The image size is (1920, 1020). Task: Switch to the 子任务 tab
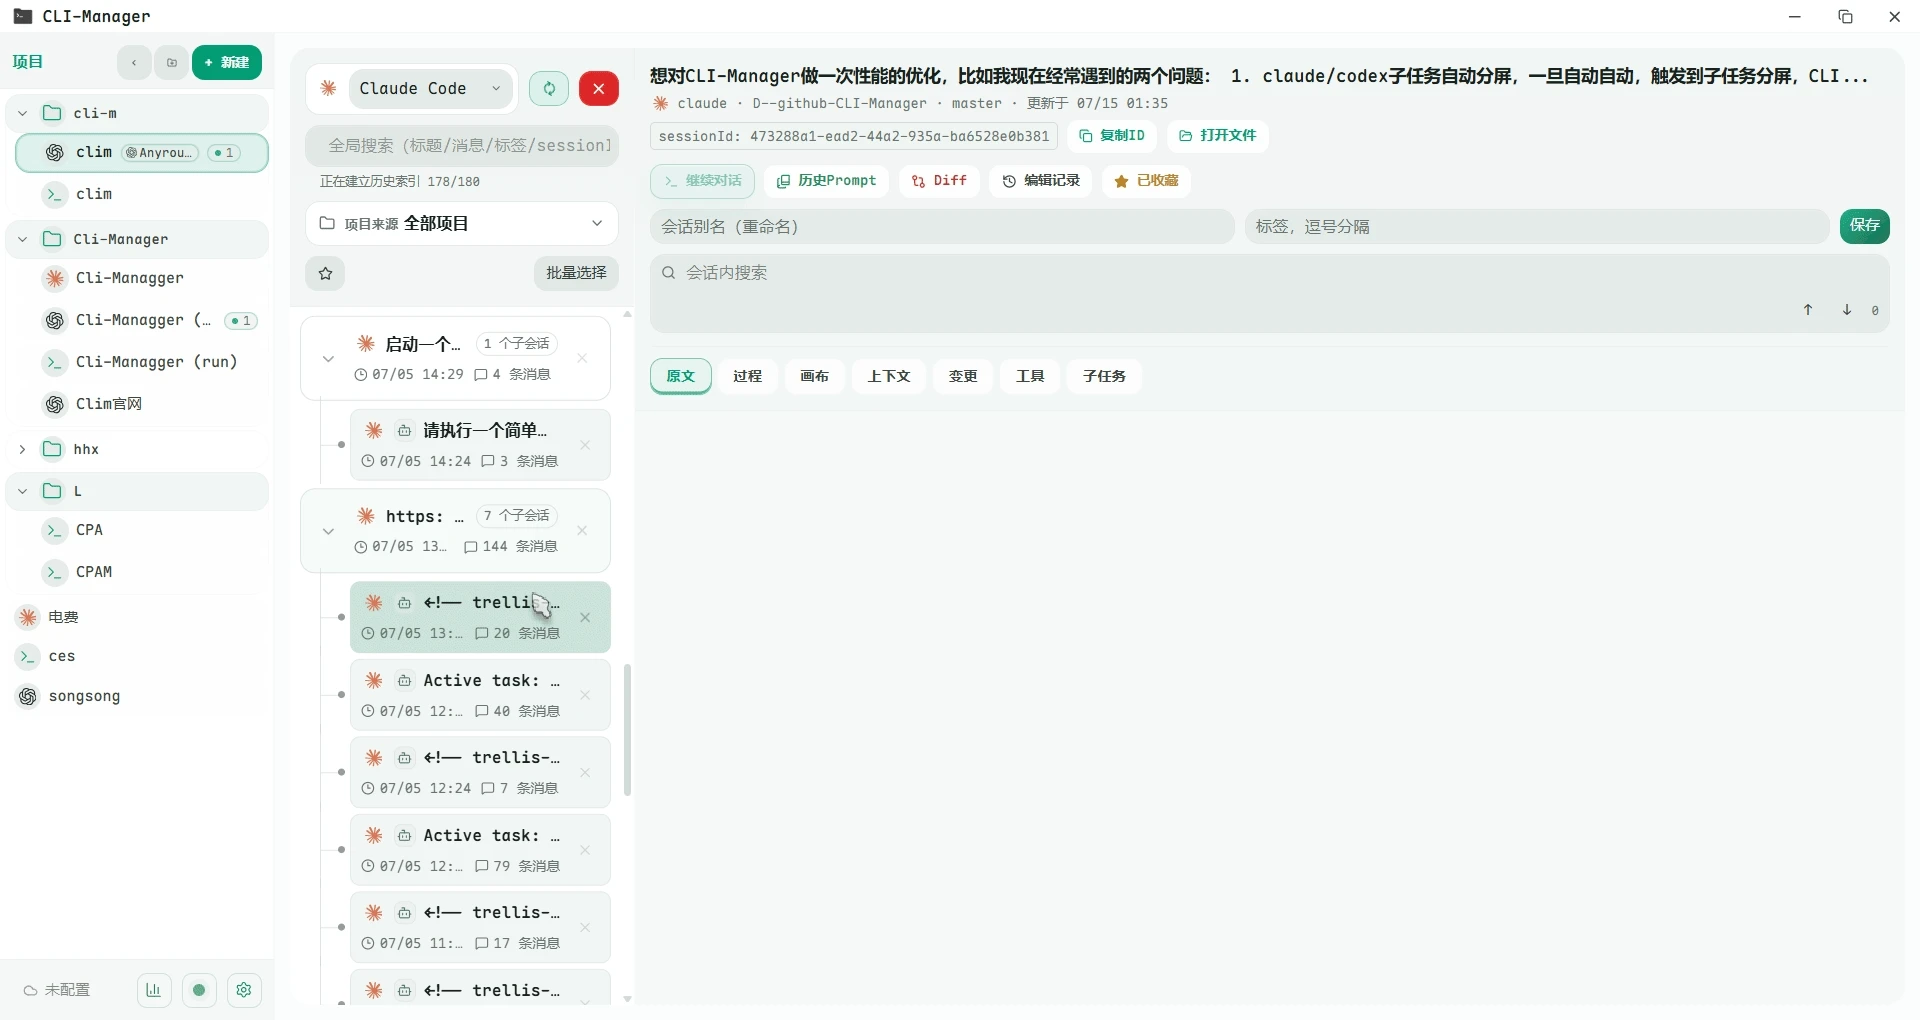click(x=1104, y=376)
